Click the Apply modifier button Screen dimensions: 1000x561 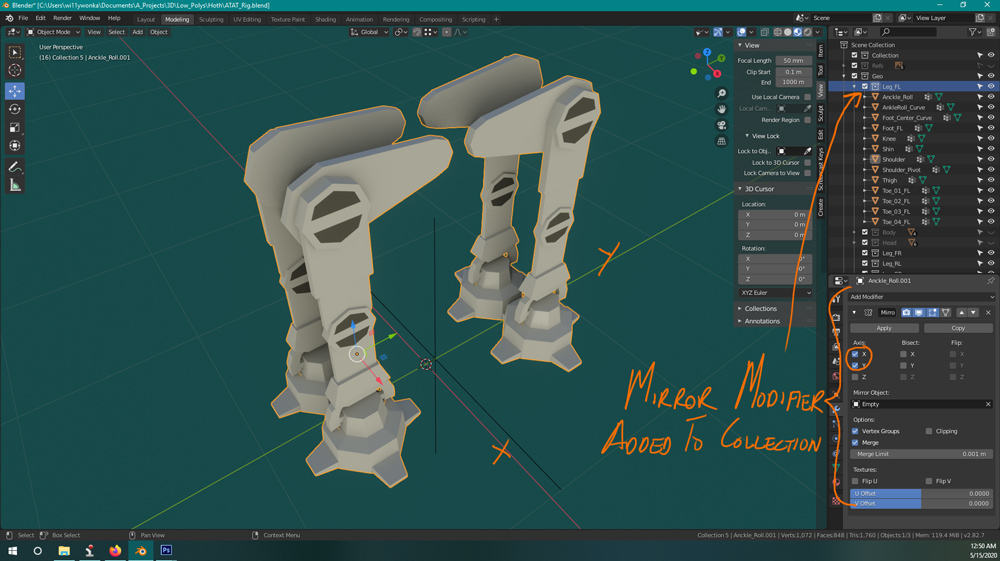884,328
